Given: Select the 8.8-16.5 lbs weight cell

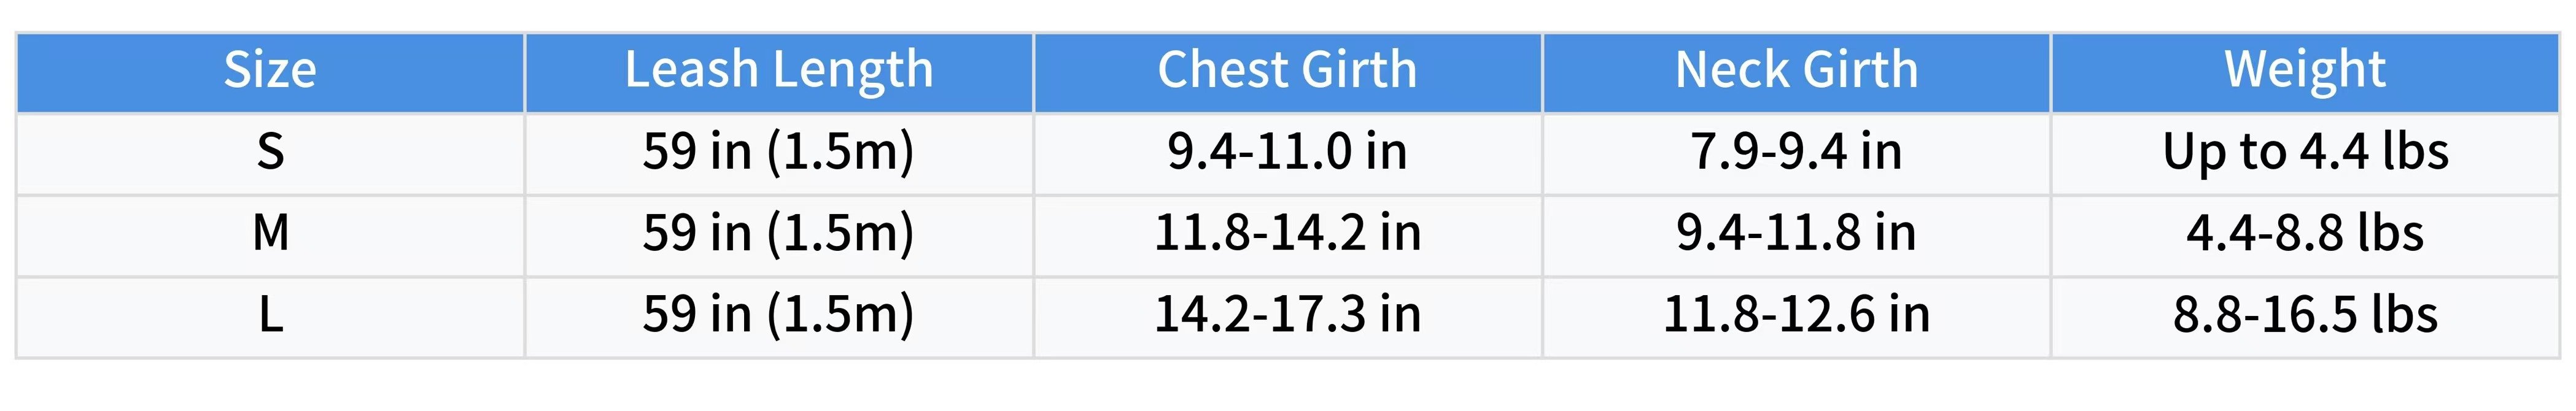Looking at the screenshot, I should (x=2305, y=317).
